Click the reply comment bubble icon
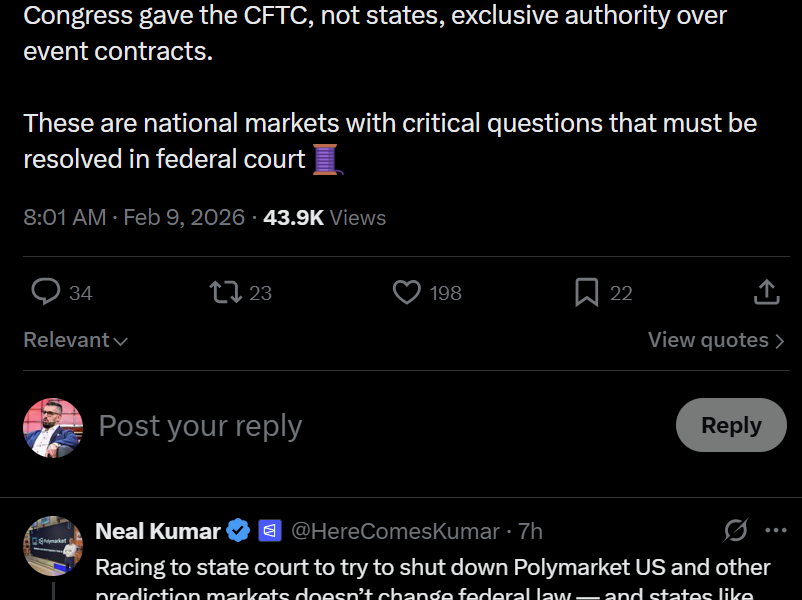802x600 pixels. click(46, 292)
